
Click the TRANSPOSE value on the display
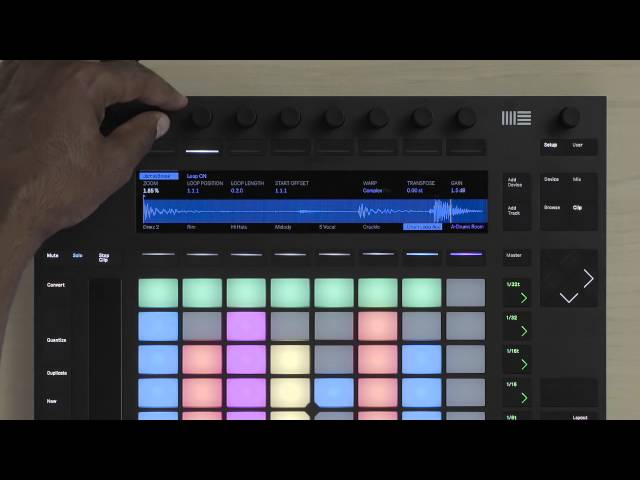[x=415, y=190]
